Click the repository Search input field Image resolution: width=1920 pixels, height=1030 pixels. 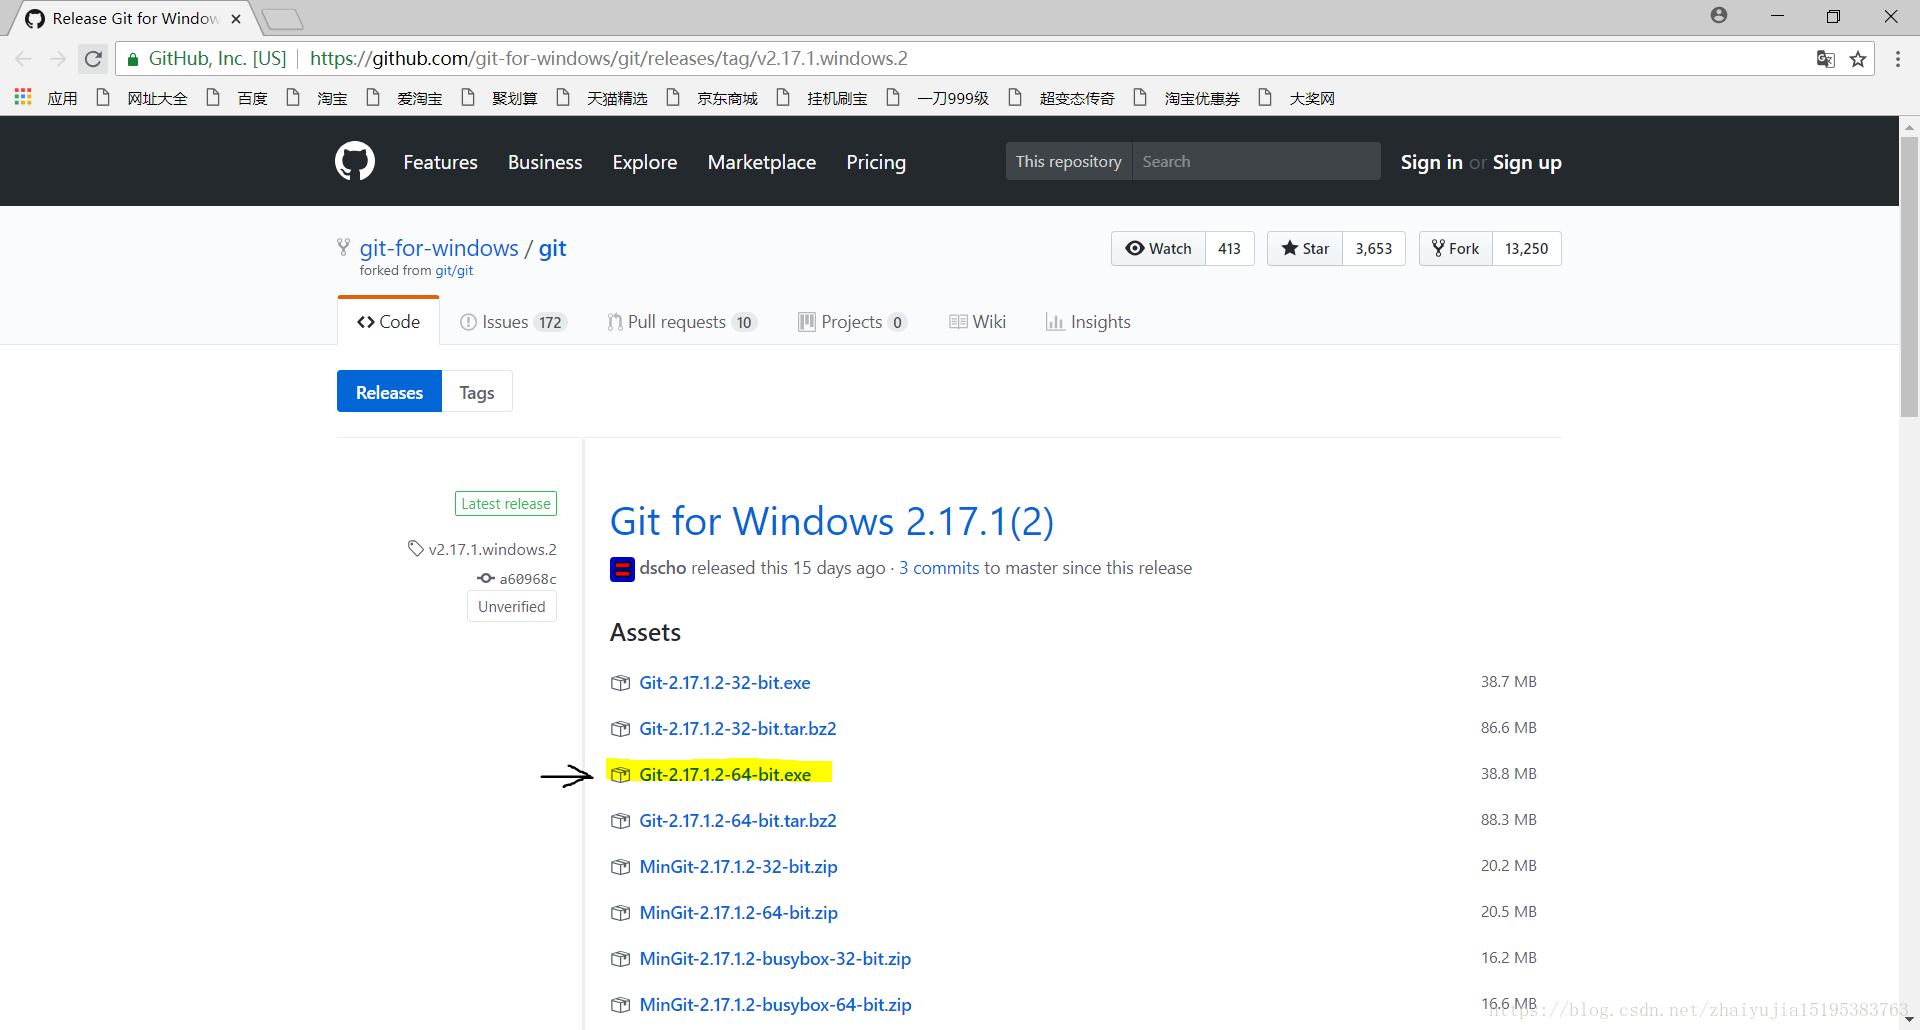coord(1256,161)
